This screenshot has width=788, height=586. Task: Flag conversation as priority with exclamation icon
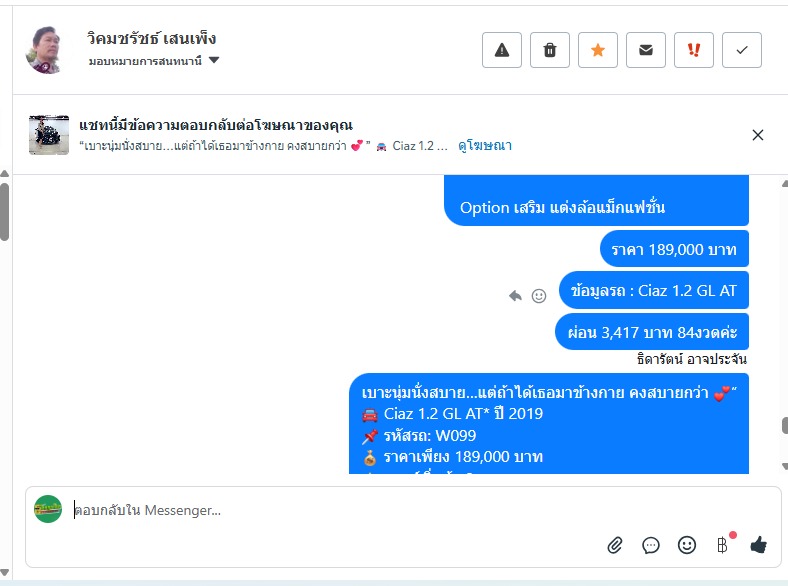[694, 50]
